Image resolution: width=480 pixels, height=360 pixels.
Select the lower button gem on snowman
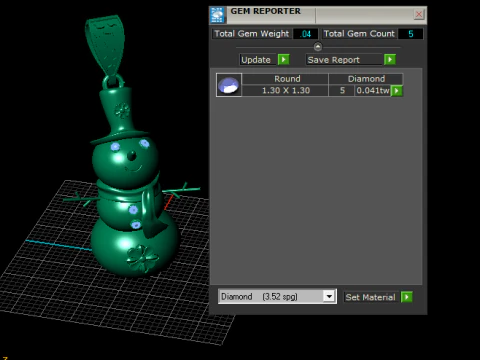click(x=136, y=225)
